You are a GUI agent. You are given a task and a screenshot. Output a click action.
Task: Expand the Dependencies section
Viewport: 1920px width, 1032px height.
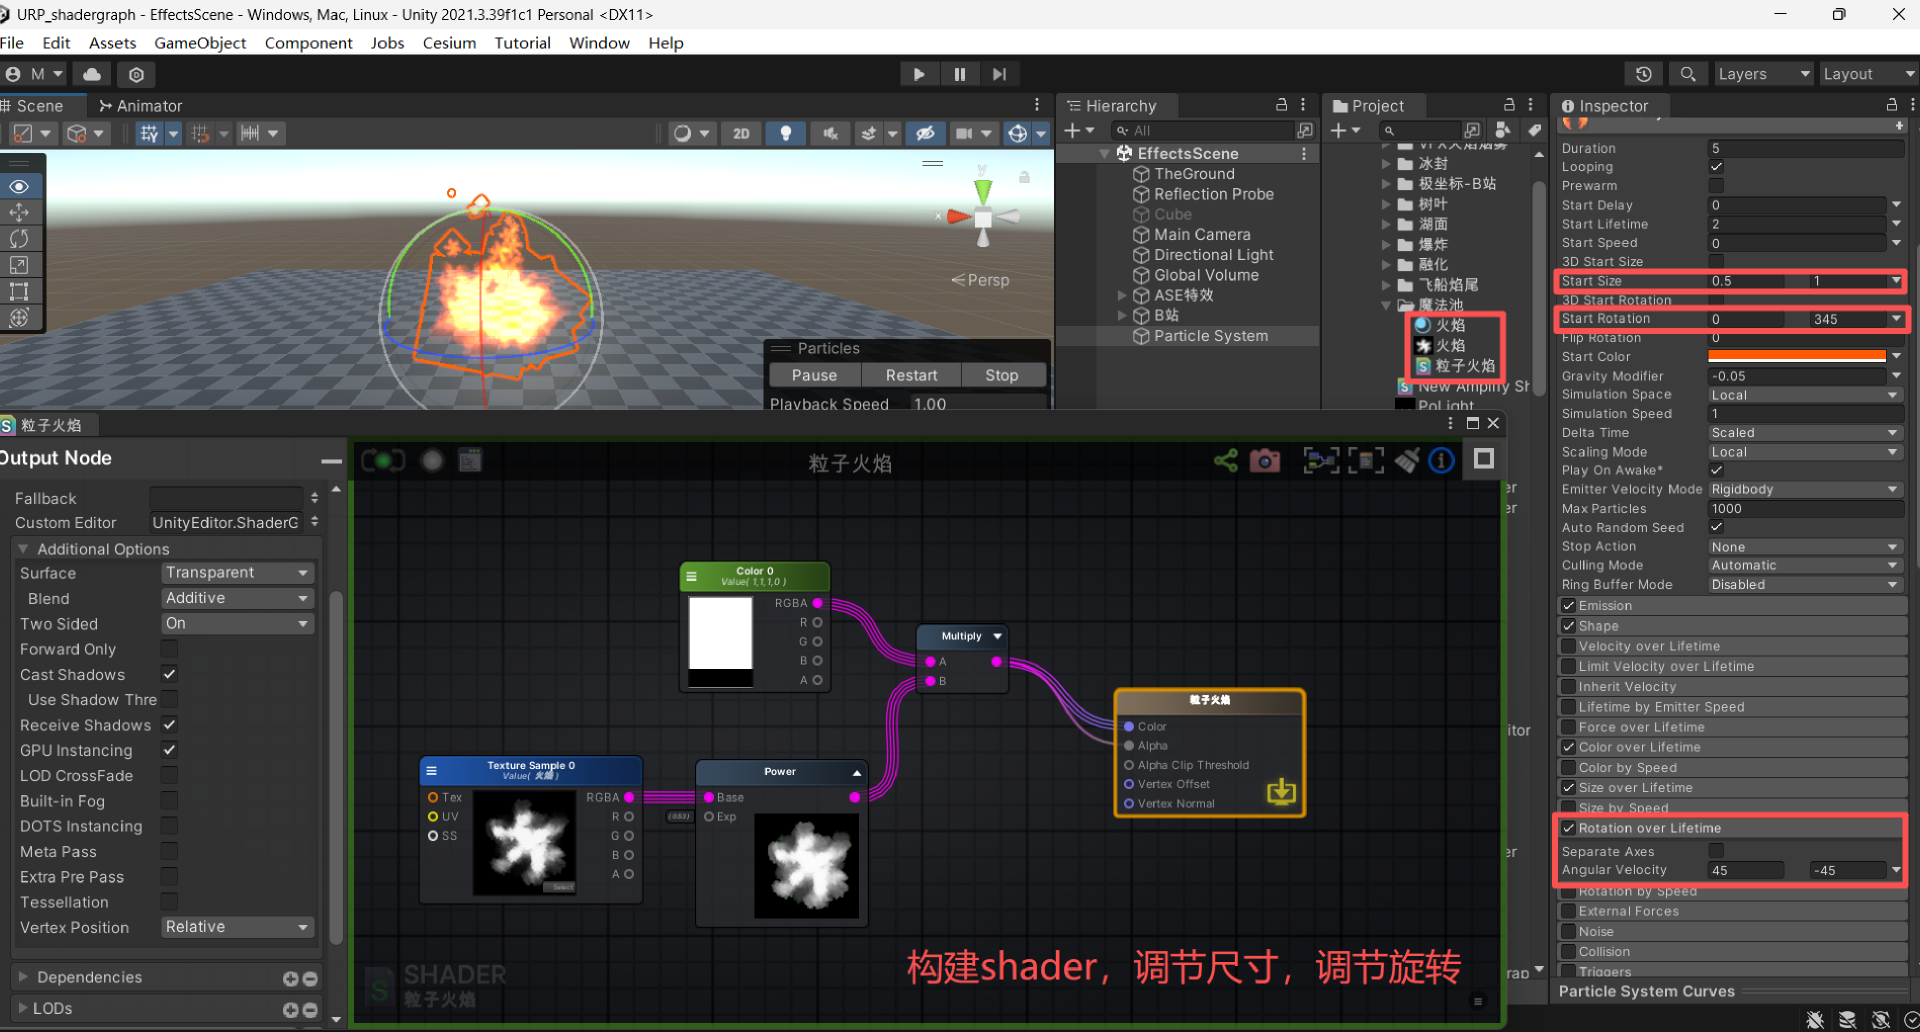point(23,977)
